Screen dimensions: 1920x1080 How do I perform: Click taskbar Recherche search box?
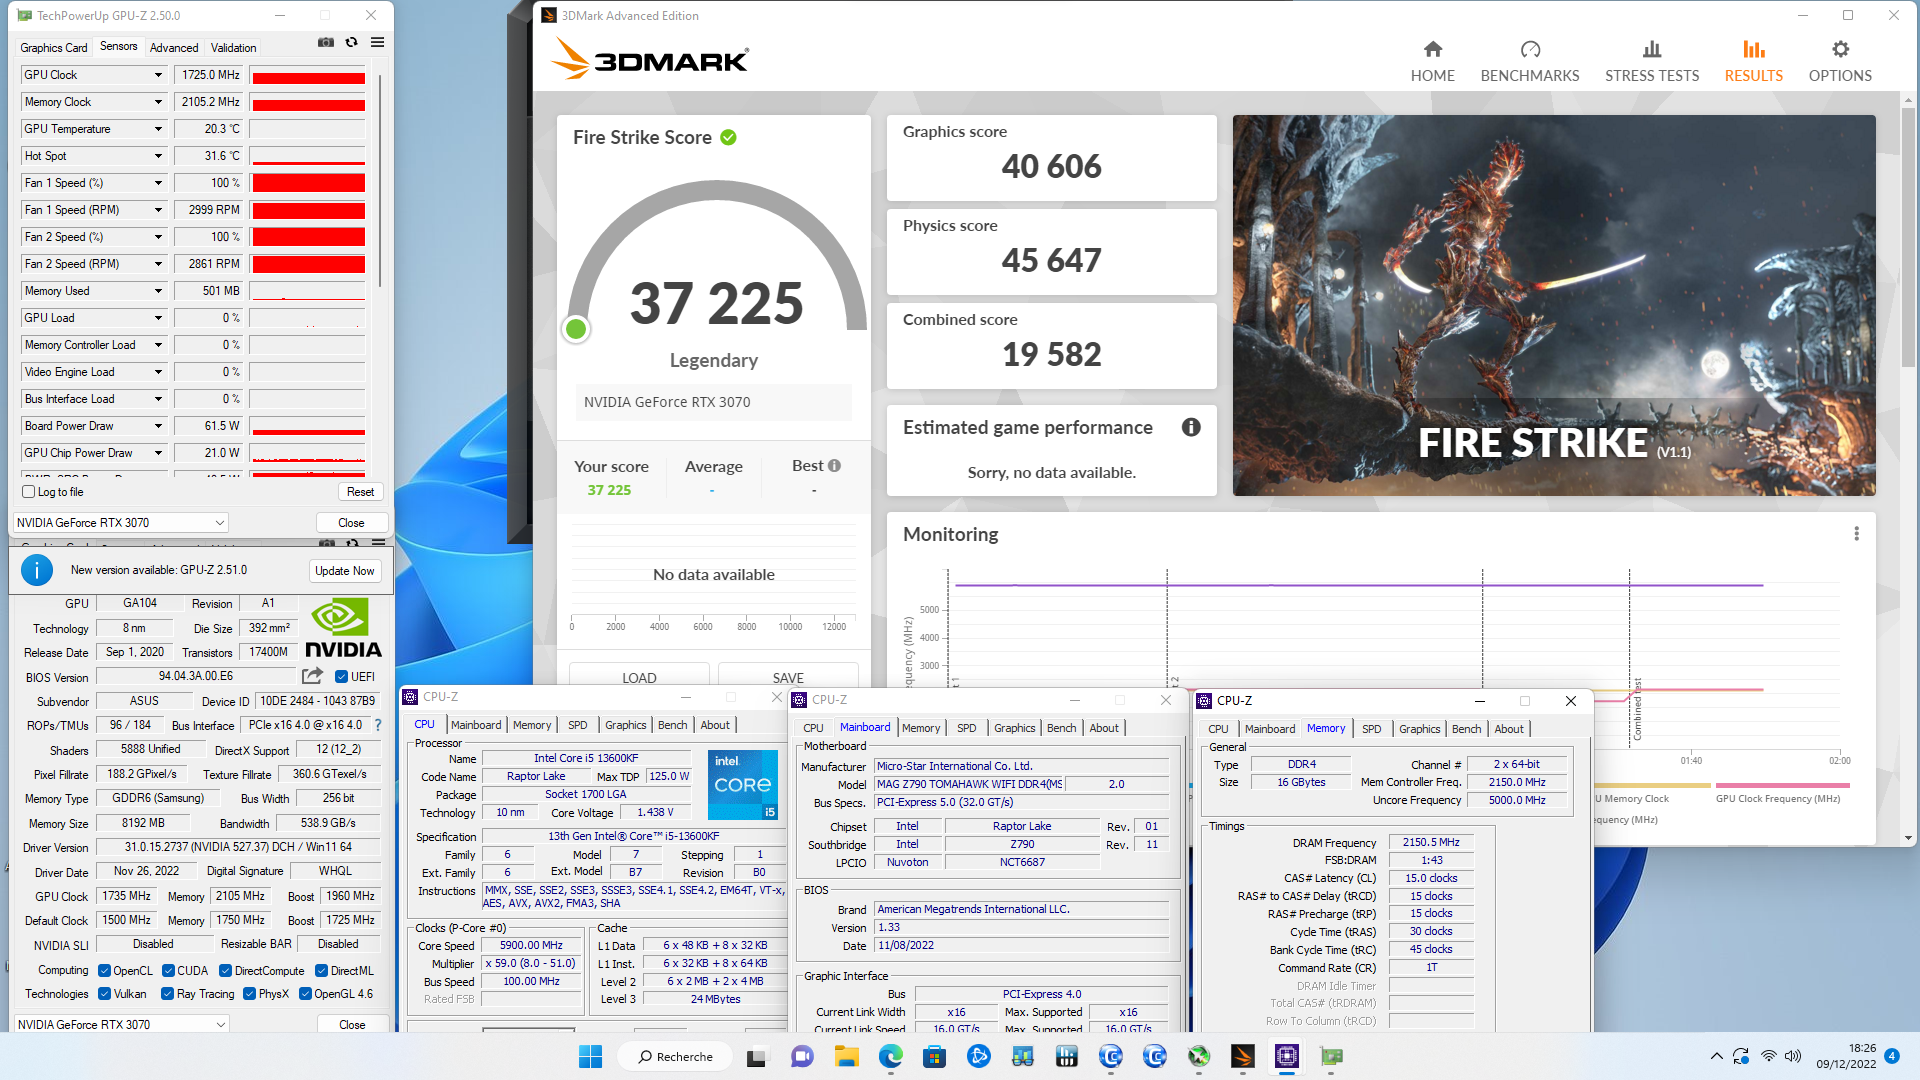[676, 1056]
